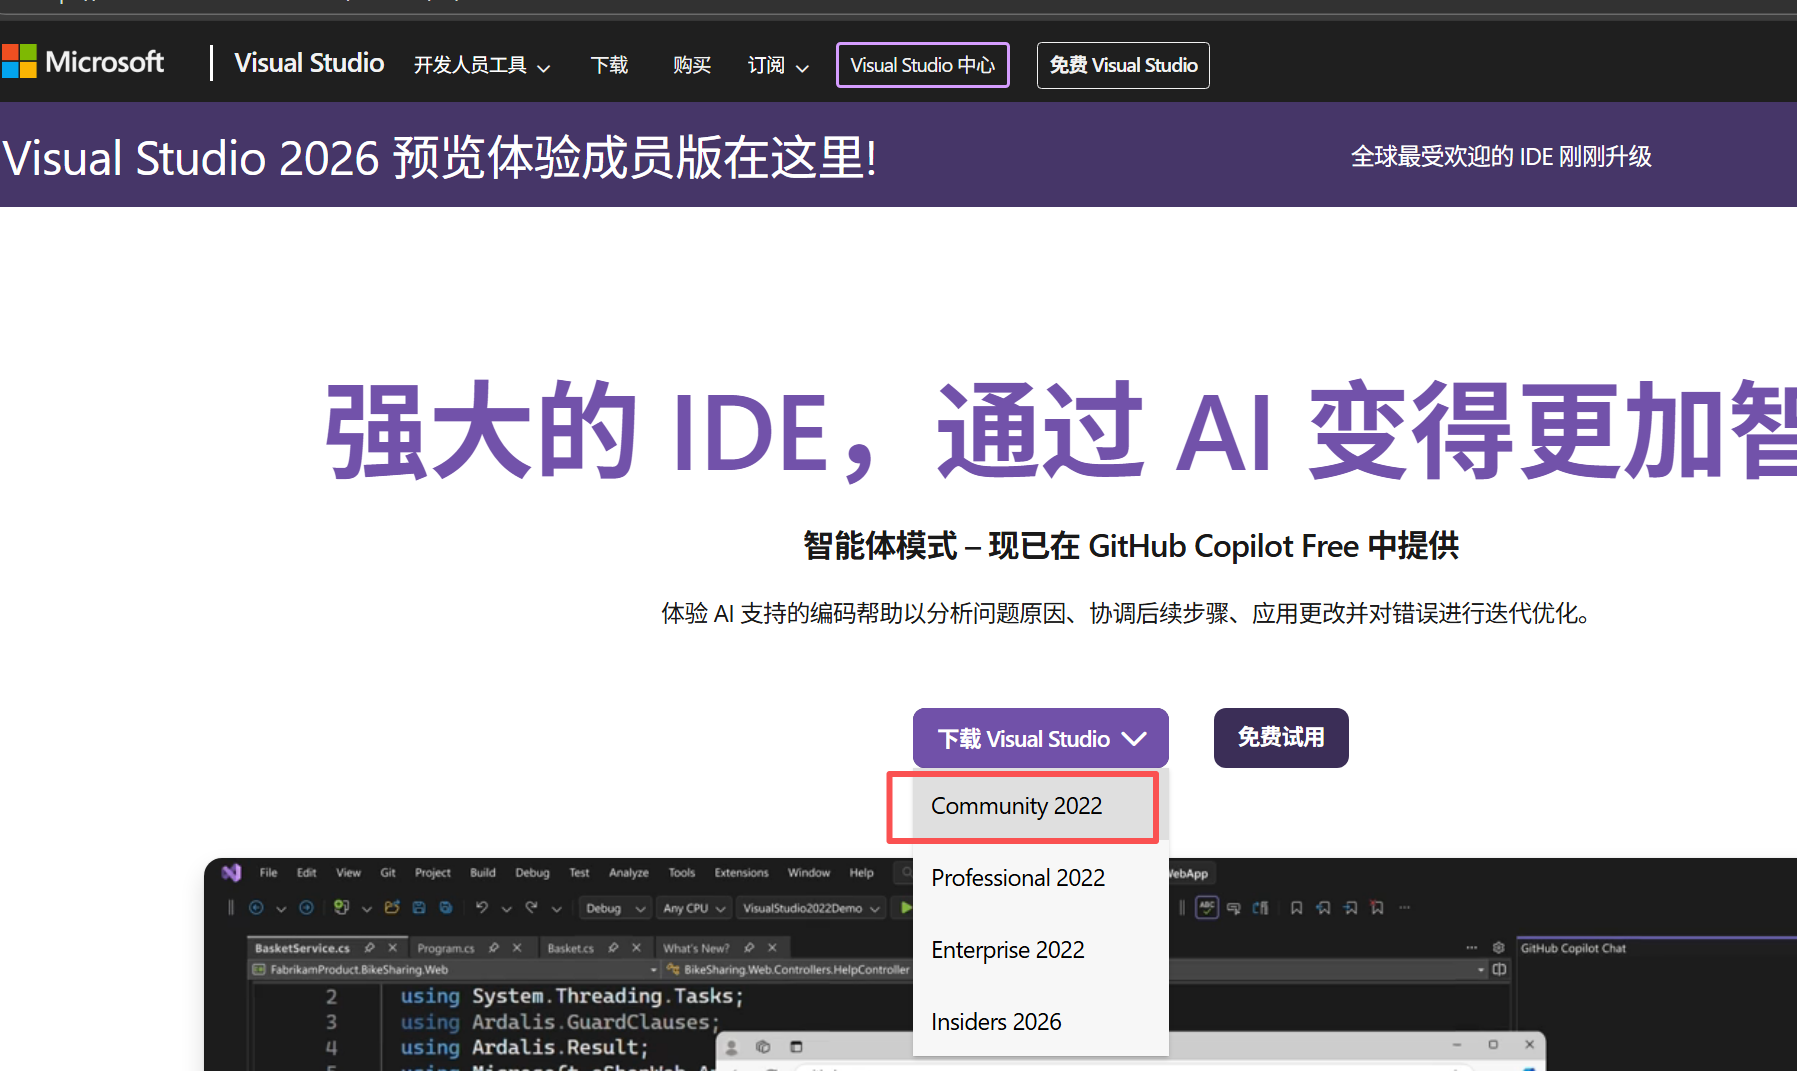Open the Build menu in IDE screenshot
This screenshot has height=1071, width=1797.
click(x=483, y=873)
